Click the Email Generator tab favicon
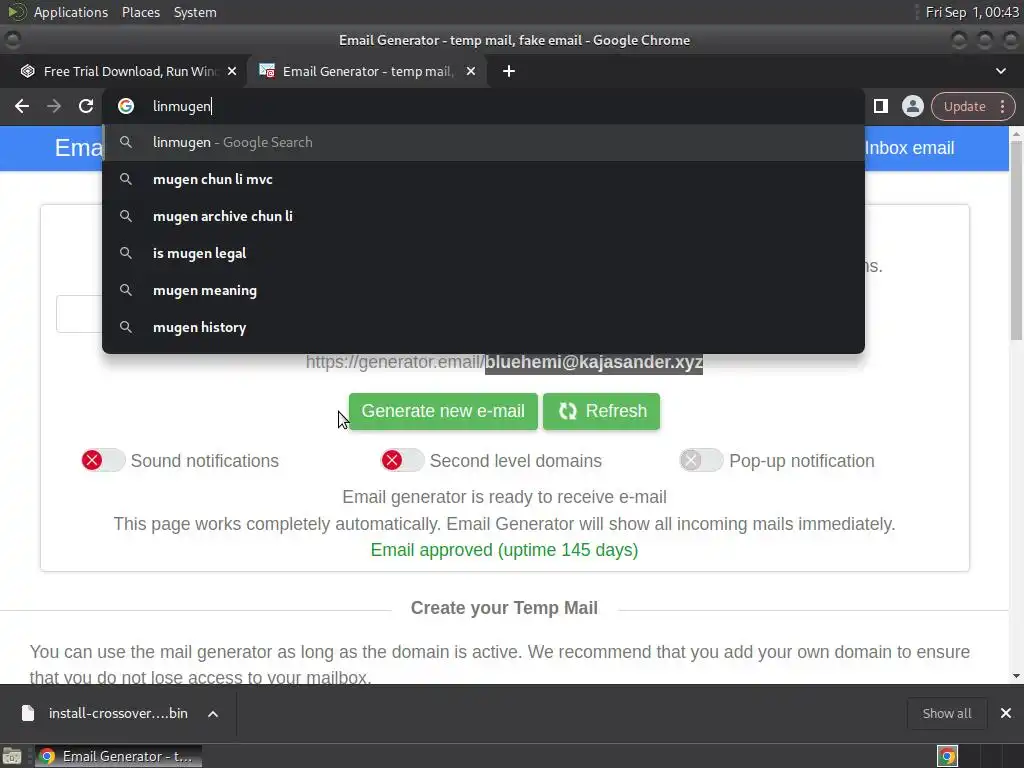 coord(266,71)
